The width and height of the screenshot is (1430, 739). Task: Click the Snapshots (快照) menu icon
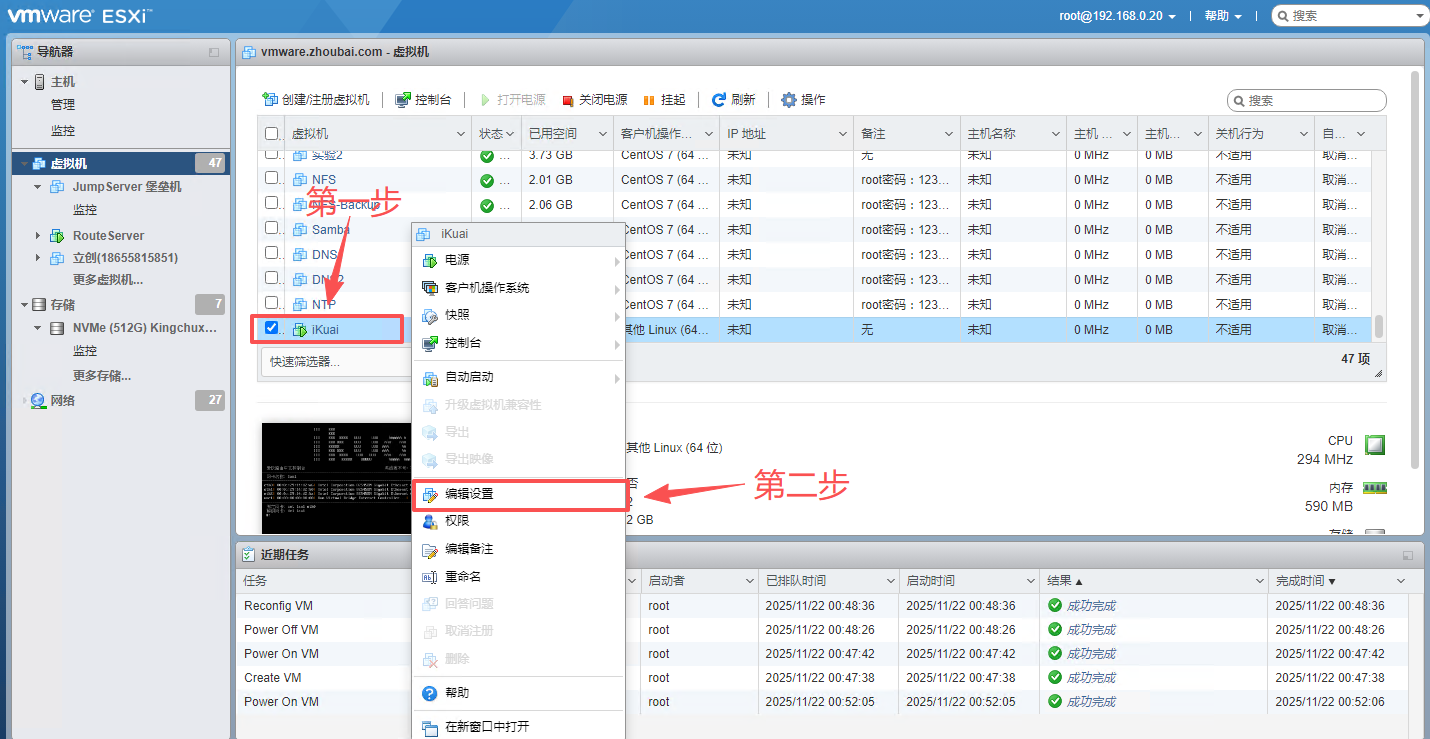pos(430,315)
